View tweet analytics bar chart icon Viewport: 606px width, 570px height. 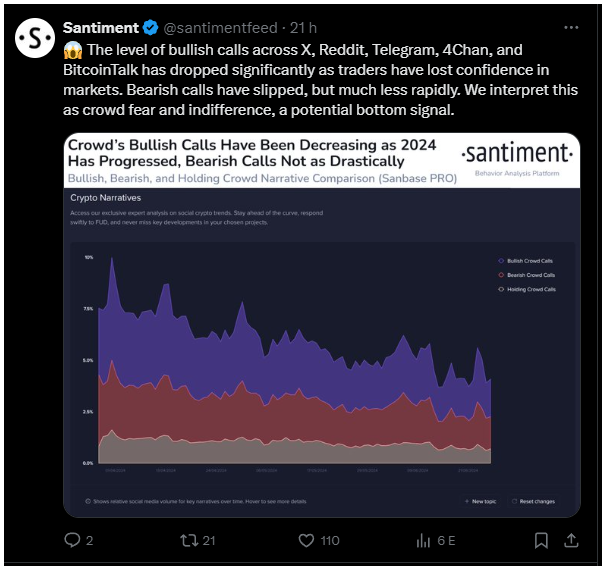(423, 540)
